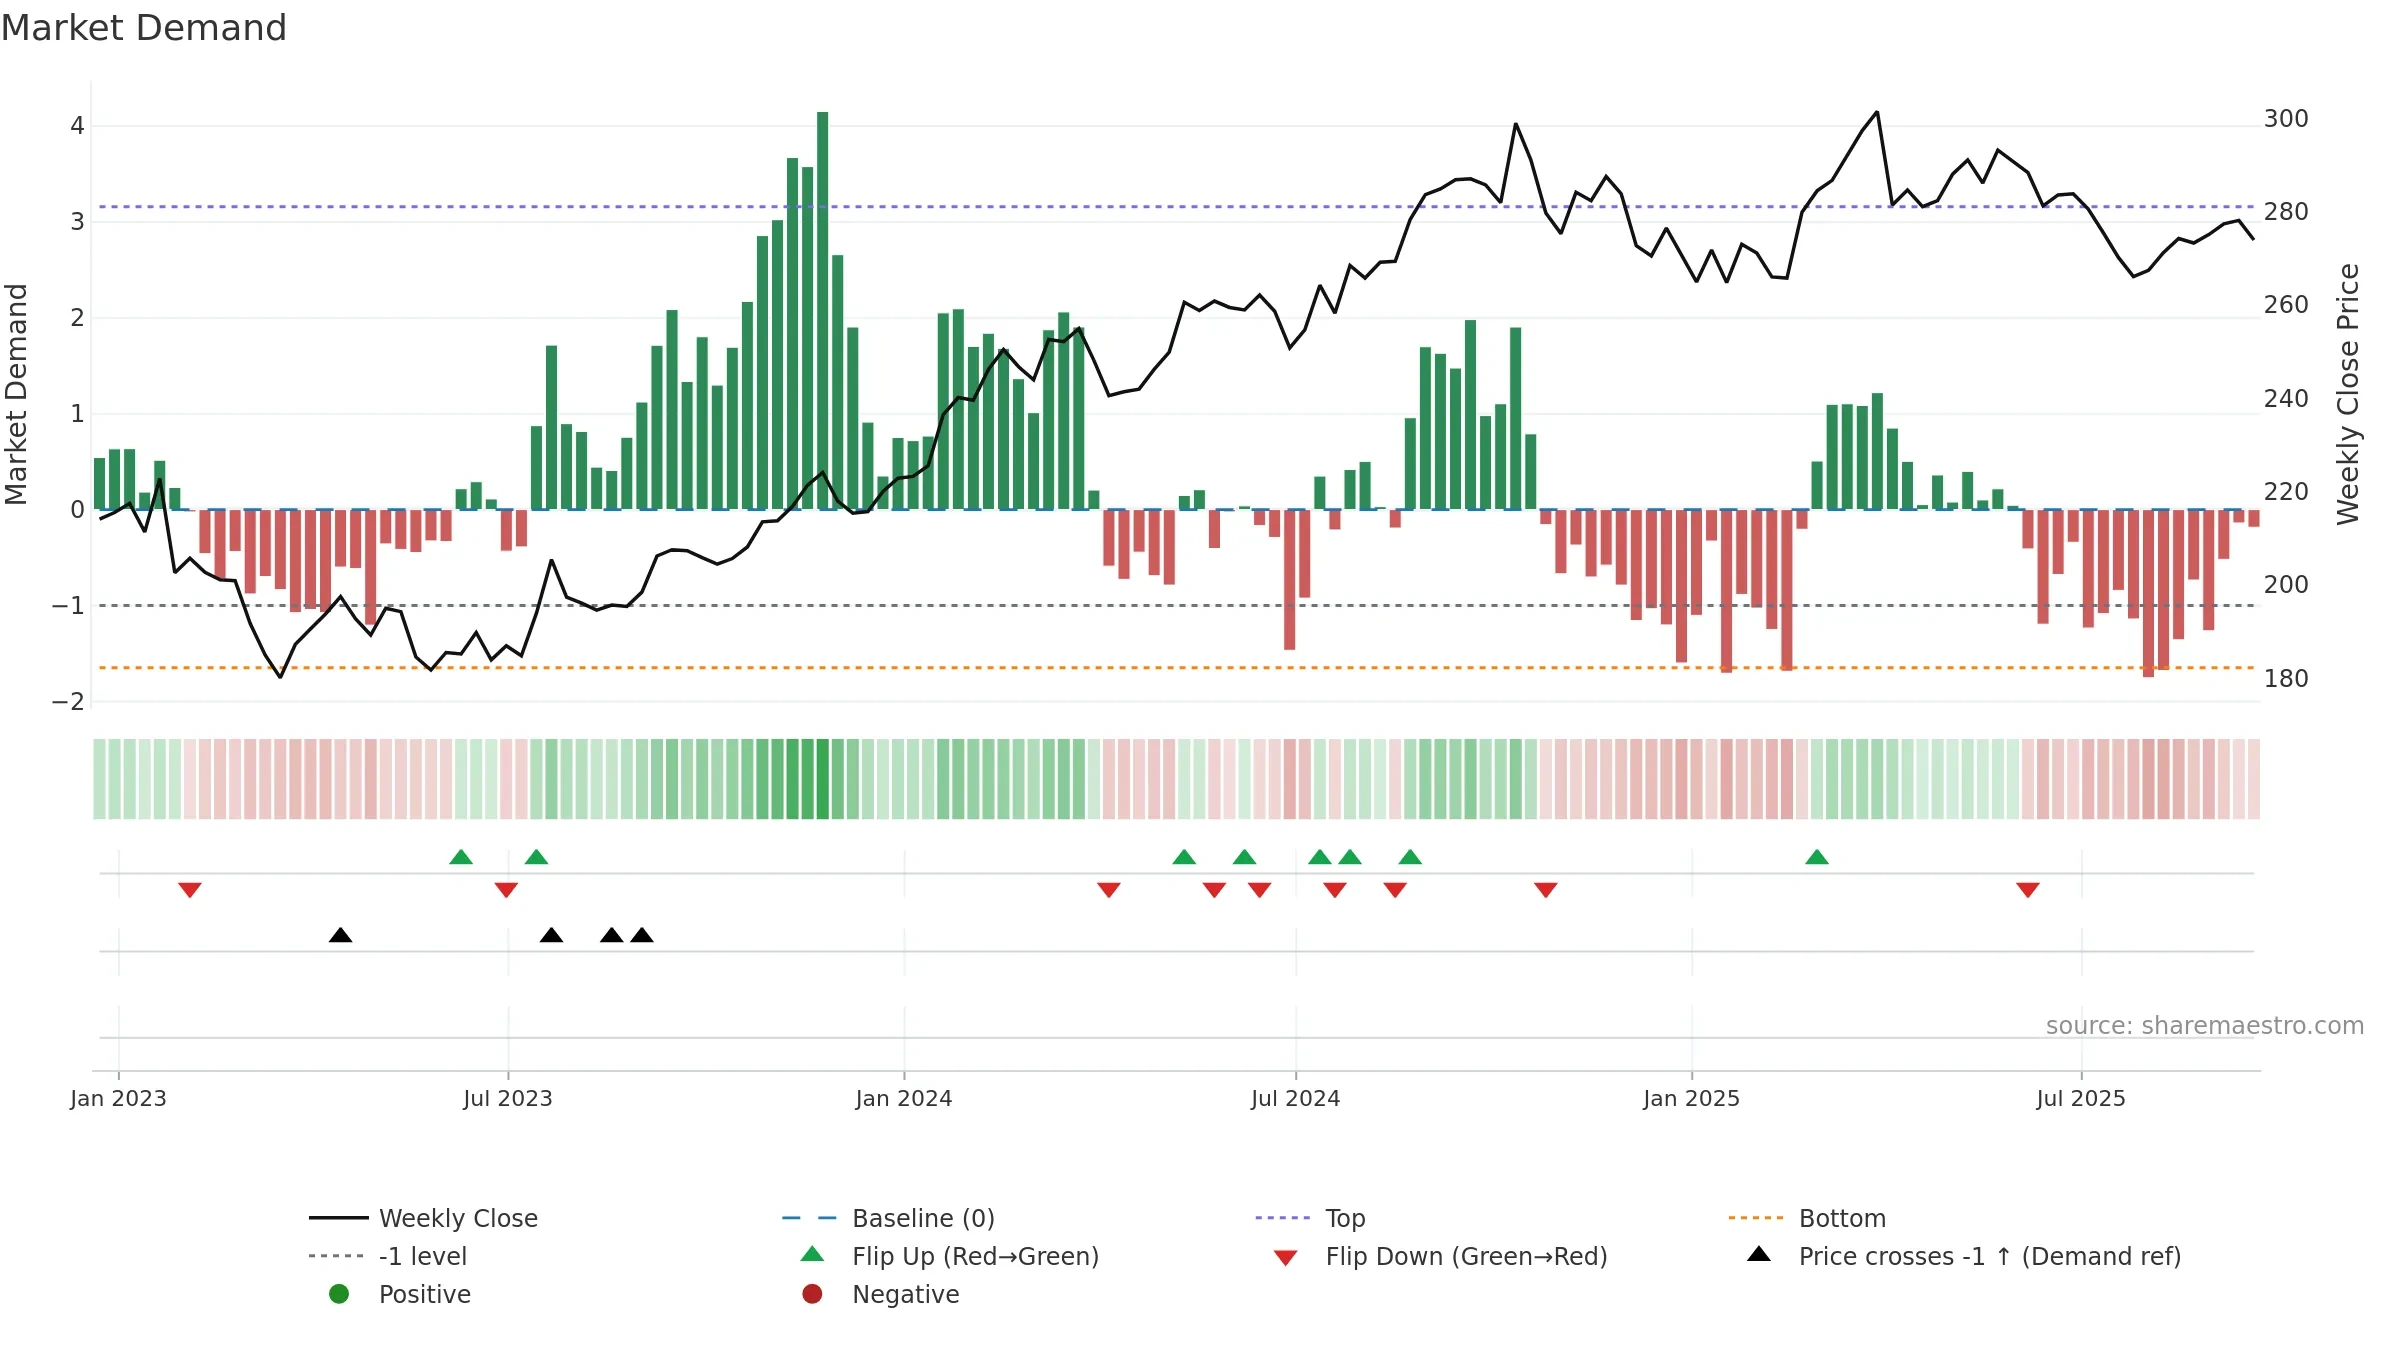Click the red Negative legend circle
2400x1350 pixels.
812,1294
